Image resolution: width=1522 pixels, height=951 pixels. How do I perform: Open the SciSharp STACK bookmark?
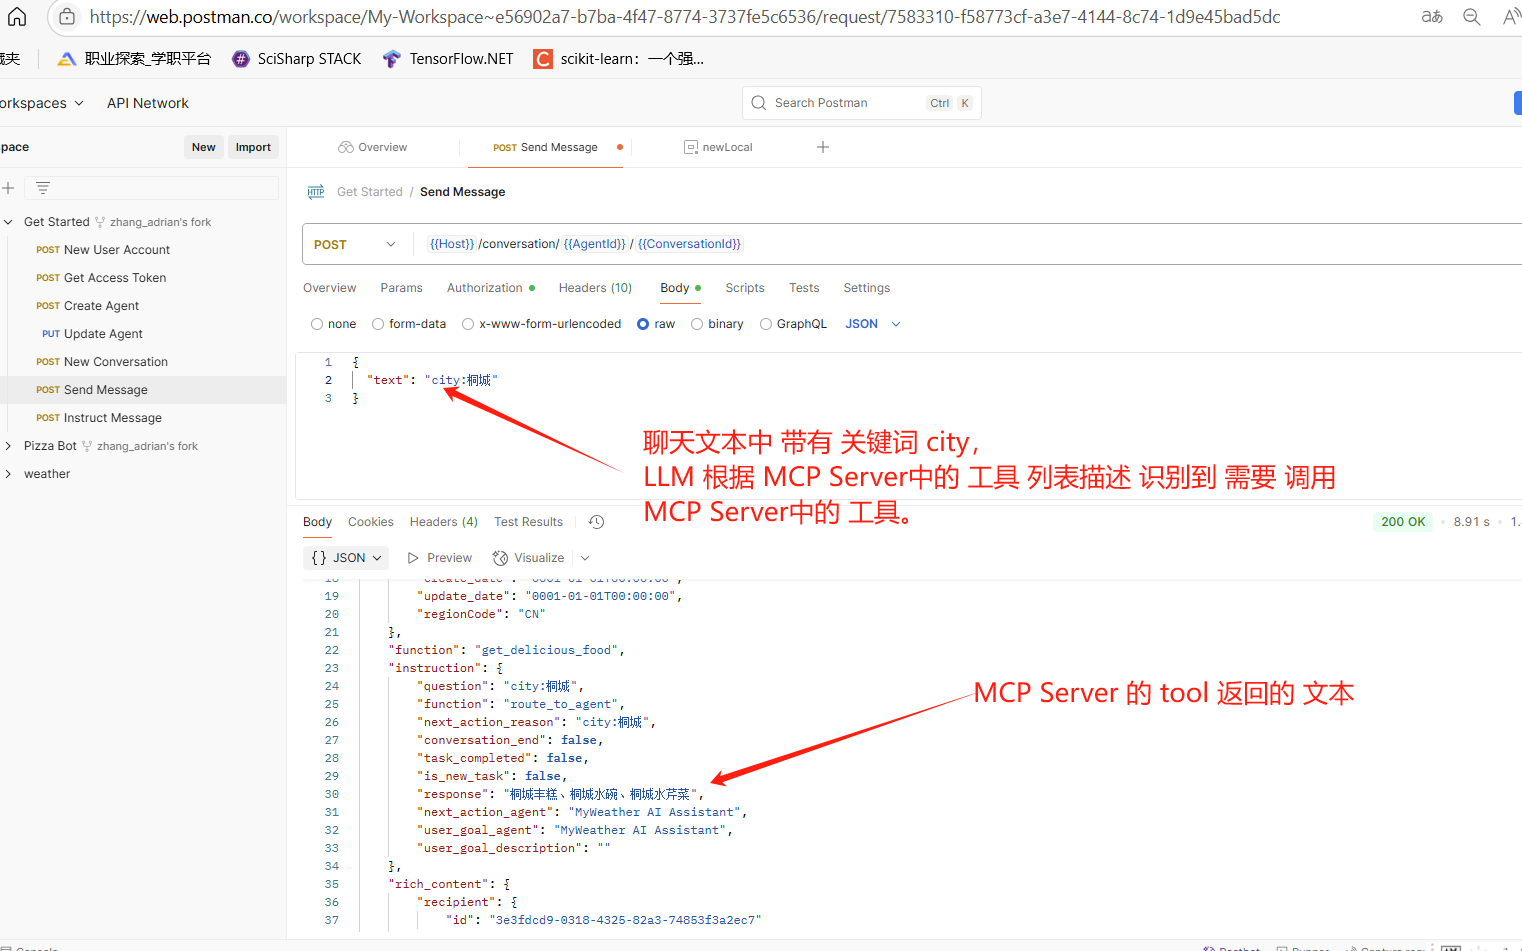tap(297, 59)
